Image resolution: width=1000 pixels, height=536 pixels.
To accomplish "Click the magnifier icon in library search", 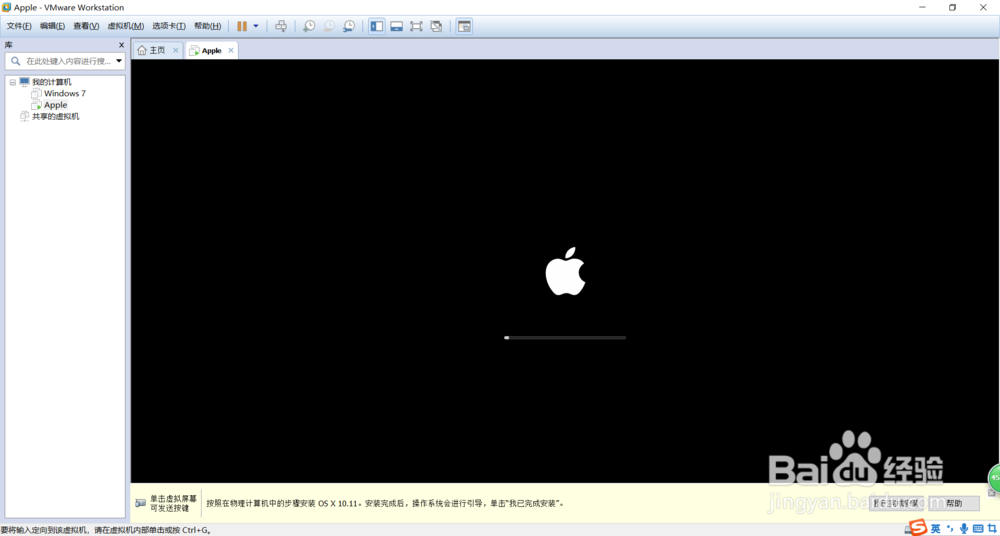I will click(15, 61).
